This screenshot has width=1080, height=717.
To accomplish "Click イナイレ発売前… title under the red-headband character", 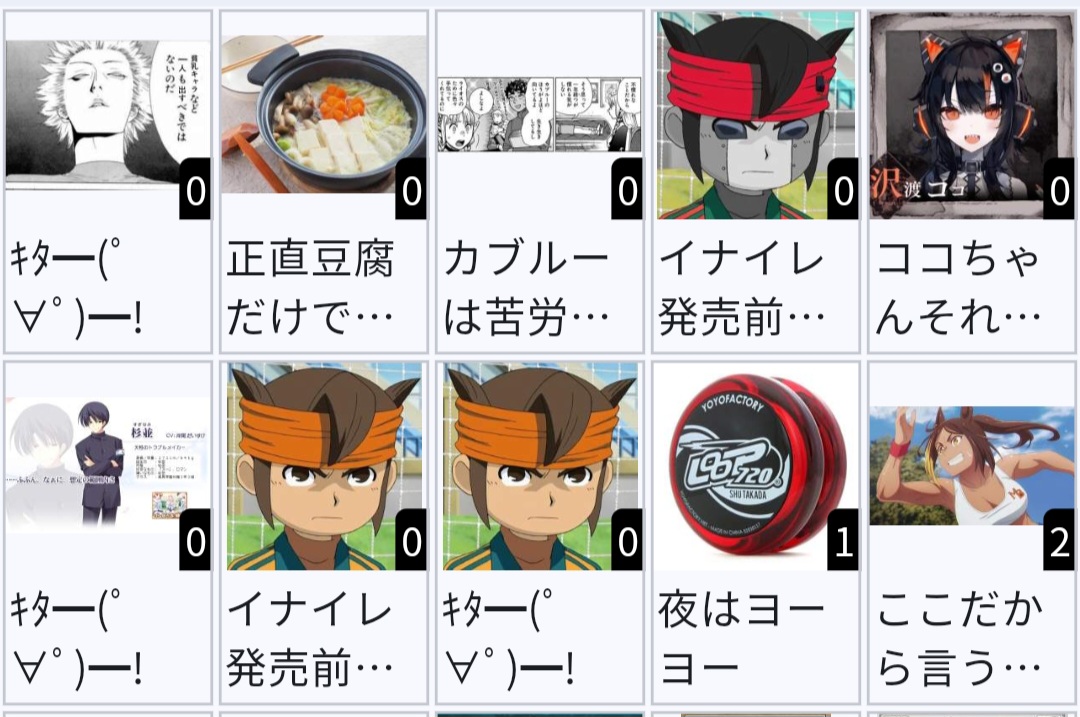I will [742, 288].
